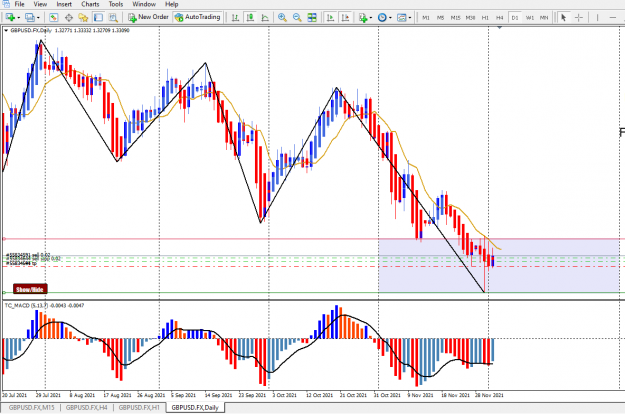Expand the Periods dropdown arrow
Image resolution: width=625 pixels, height=414 pixels.
coord(390,18)
